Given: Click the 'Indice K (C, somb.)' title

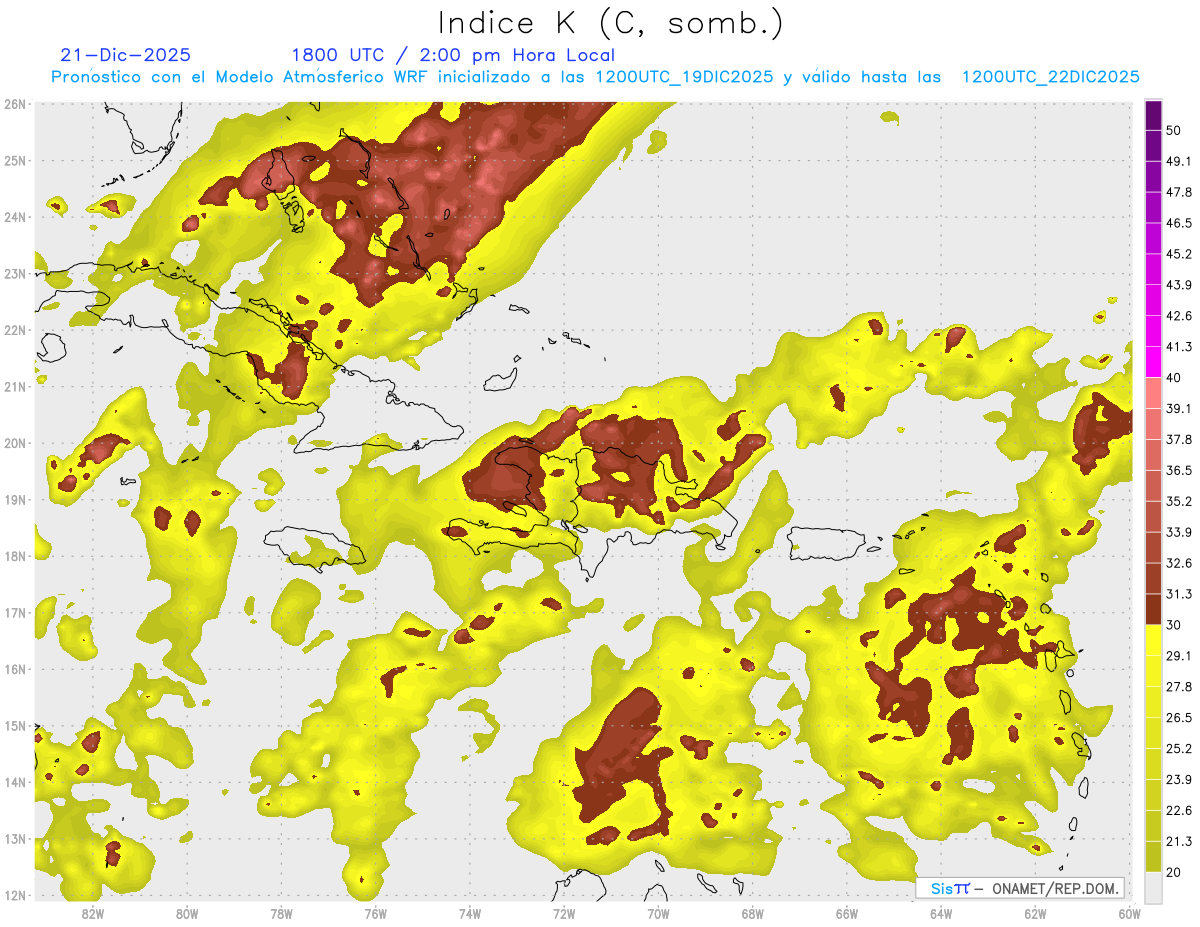Looking at the screenshot, I should pyautogui.click(x=611, y=23).
